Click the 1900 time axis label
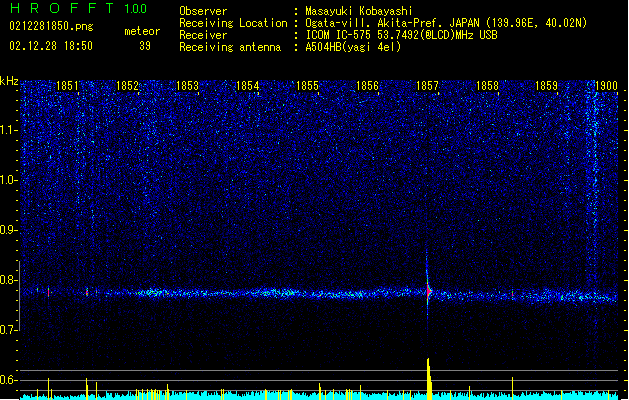This screenshot has width=629, height=400. (x=606, y=85)
